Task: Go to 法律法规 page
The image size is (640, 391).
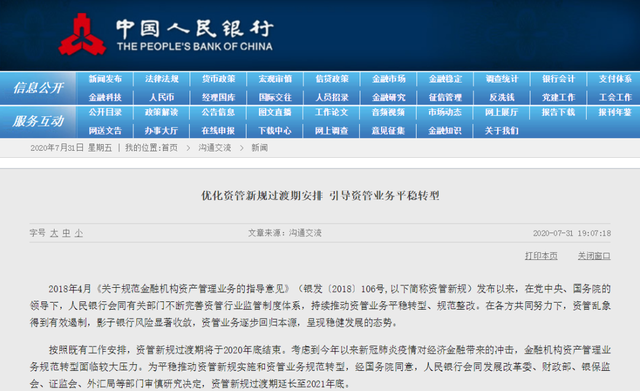Action: point(162,79)
